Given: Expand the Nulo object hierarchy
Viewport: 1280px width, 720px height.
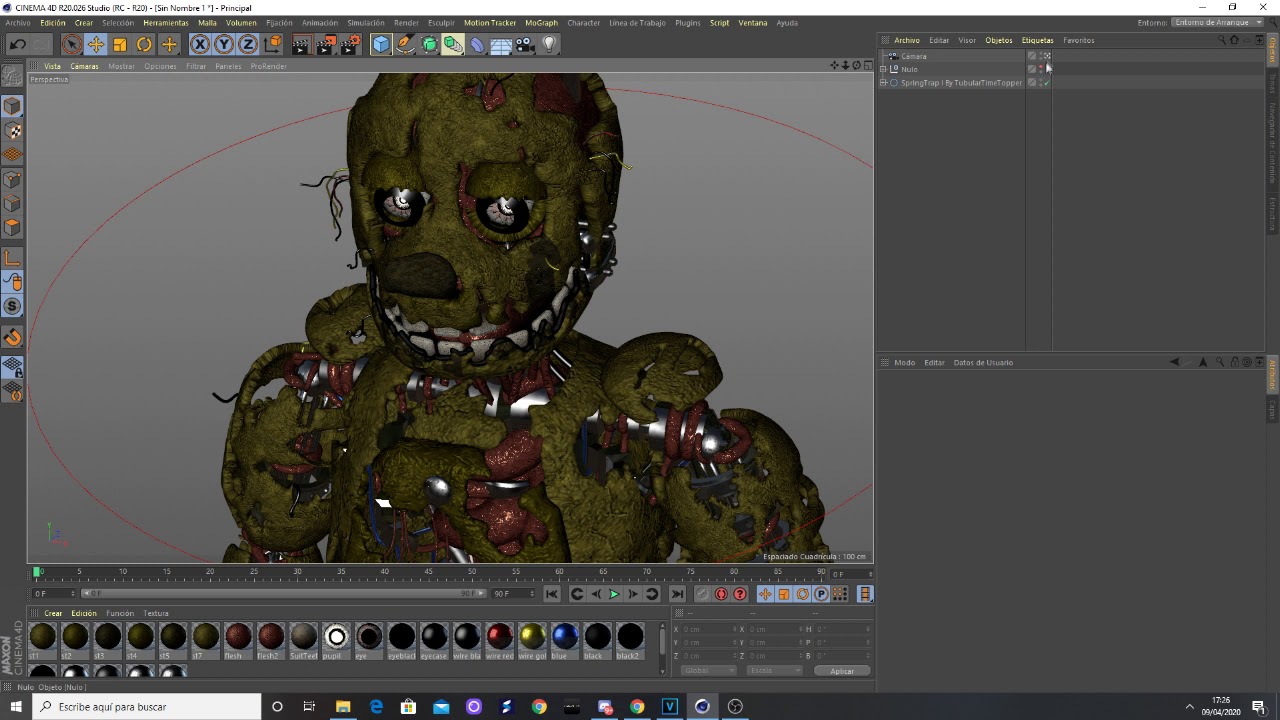Looking at the screenshot, I should (883, 69).
